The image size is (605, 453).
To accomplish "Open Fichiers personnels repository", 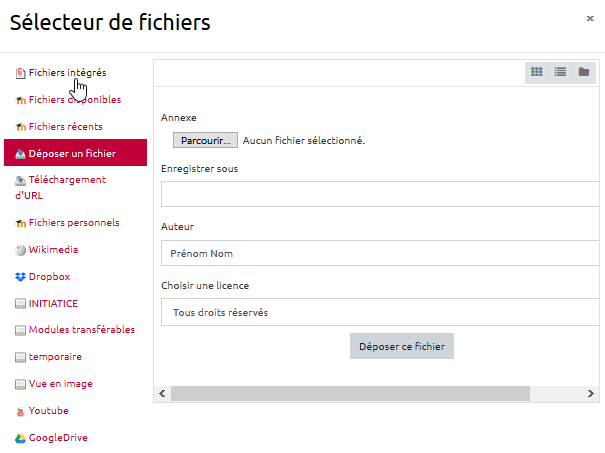I will point(73,222).
